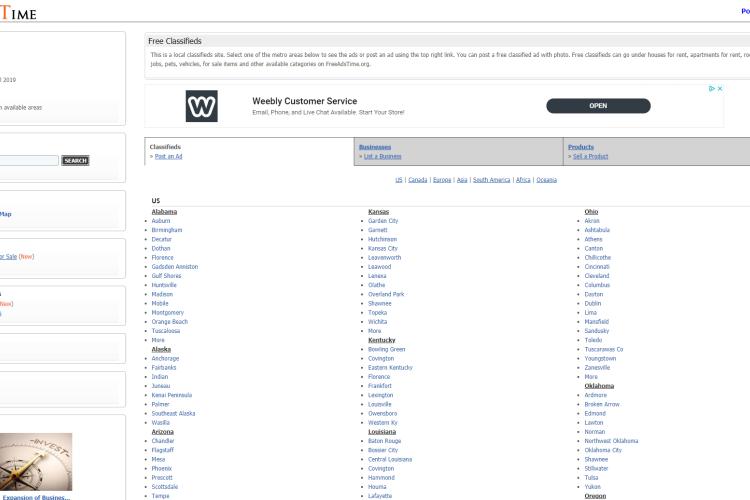Open the Broken Arrow link

click(x=602, y=404)
